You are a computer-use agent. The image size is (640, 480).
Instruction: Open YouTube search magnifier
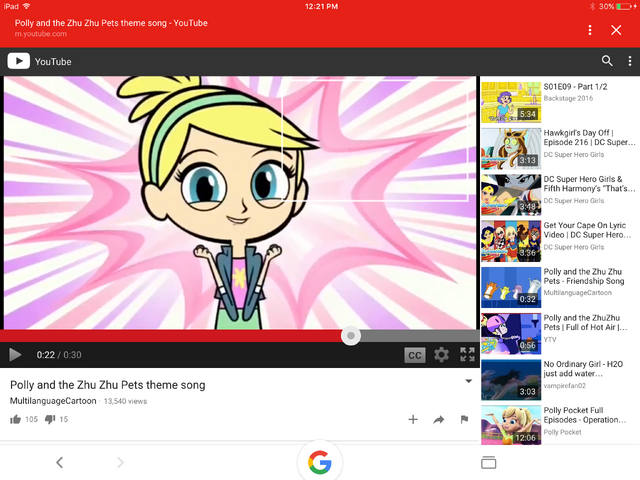point(607,61)
